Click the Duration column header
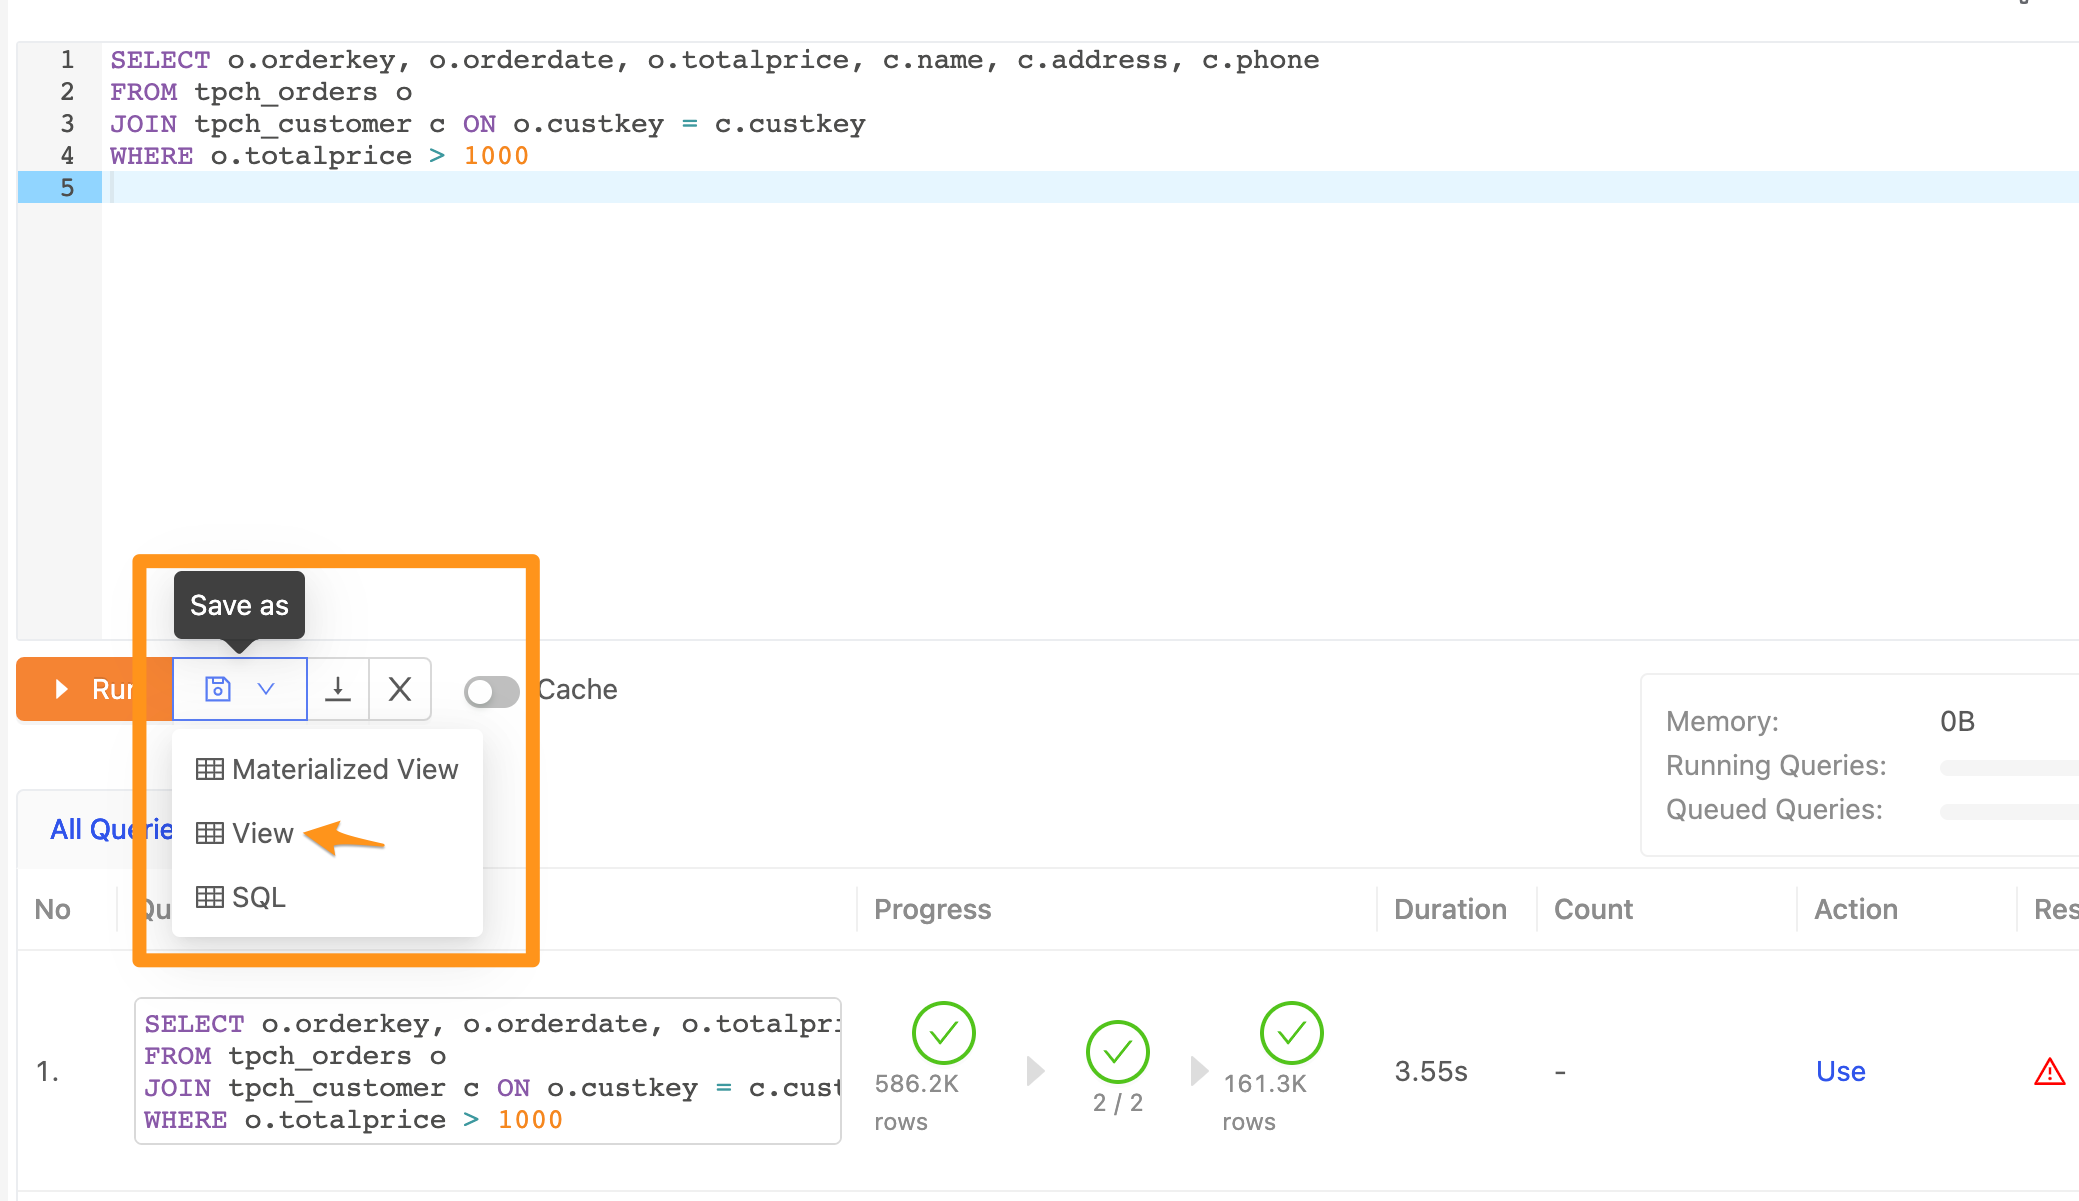 [x=1450, y=909]
